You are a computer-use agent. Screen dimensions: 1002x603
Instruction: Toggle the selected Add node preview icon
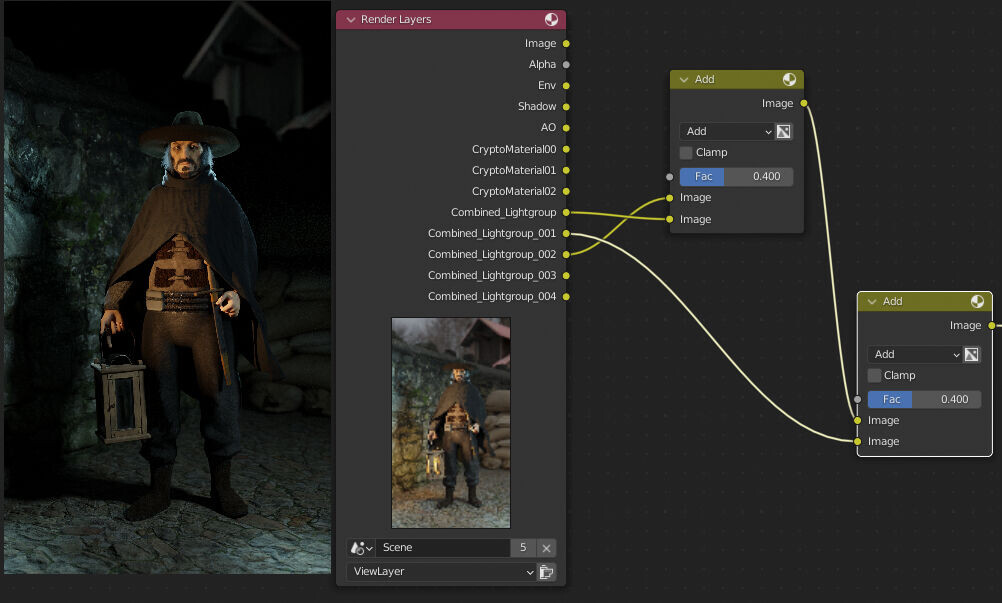click(x=977, y=302)
